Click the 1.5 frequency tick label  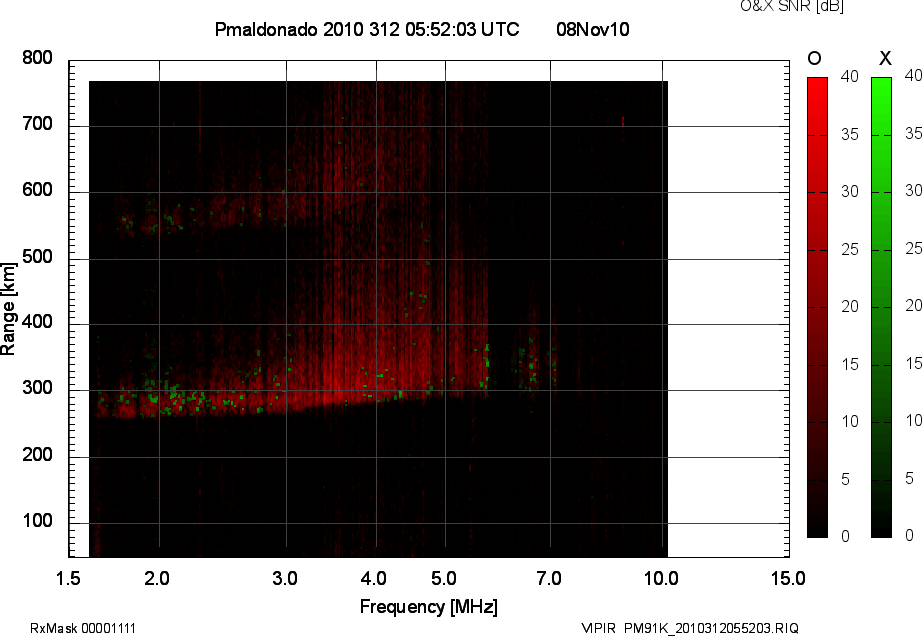68,578
